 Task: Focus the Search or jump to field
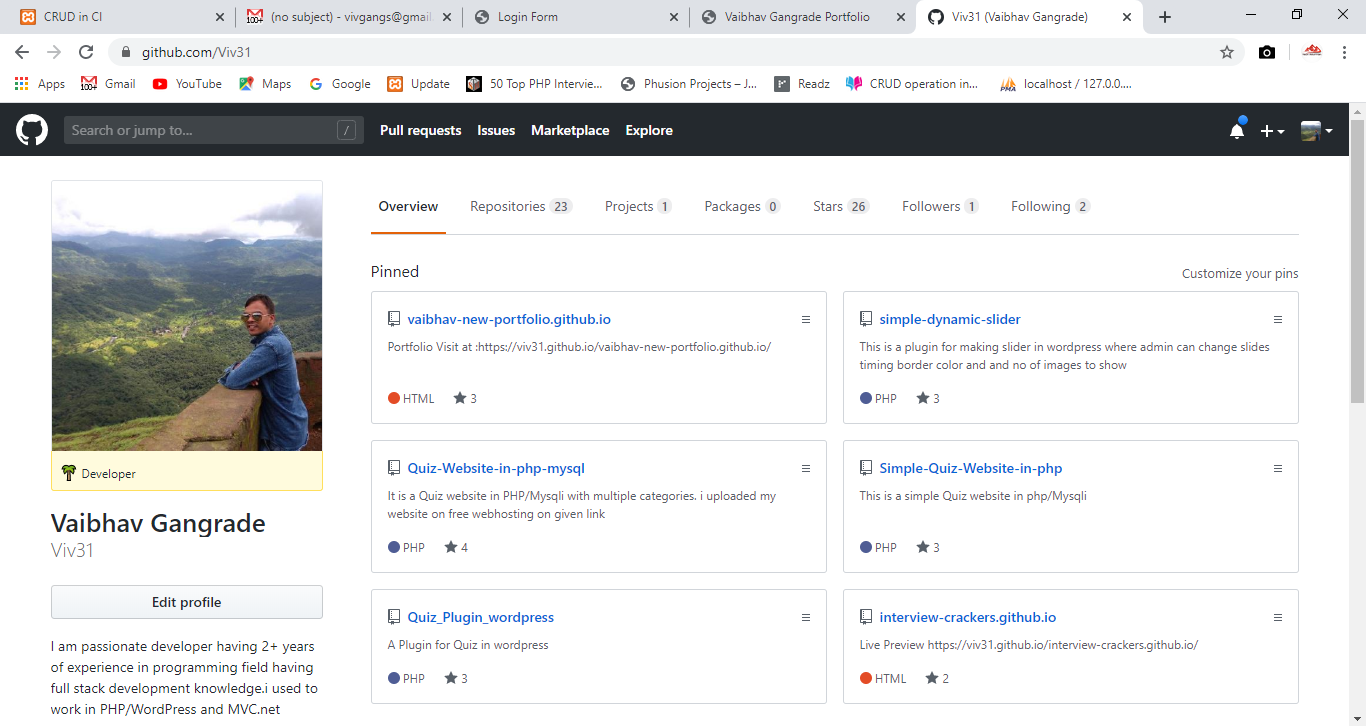click(200, 130)
